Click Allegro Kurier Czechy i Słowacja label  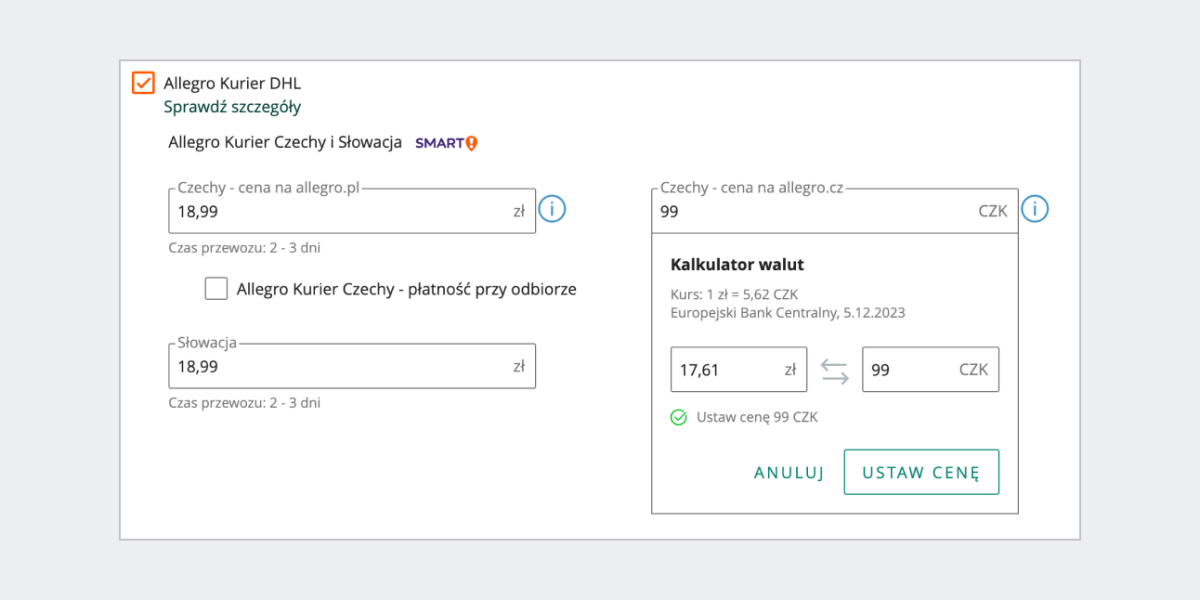pyautogui.click(x=285, y=142)
